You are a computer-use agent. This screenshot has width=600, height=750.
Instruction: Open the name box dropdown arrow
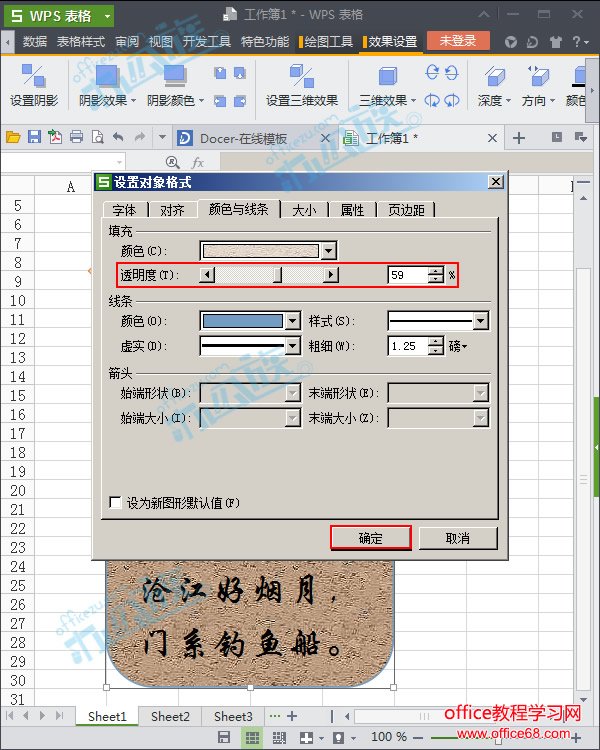pyautogui.click(x=120, y=163)
